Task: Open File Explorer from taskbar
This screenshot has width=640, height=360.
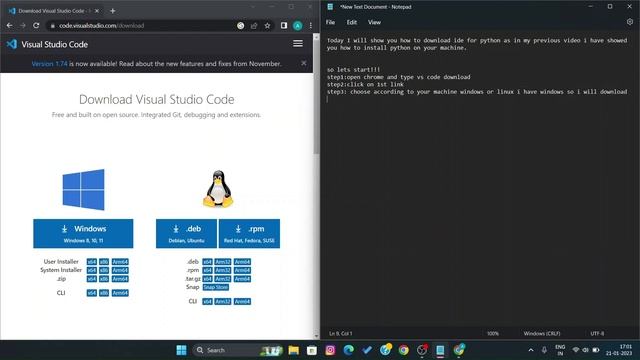Action: (293, 350)
